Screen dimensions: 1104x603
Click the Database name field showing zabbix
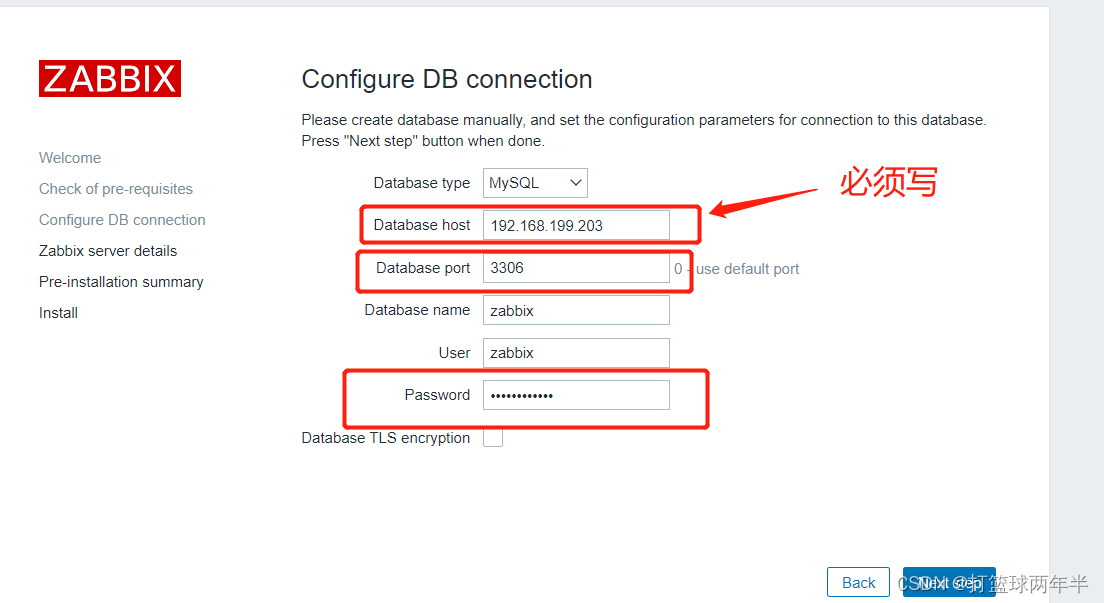pyautogui.click(x=576, y=309)
